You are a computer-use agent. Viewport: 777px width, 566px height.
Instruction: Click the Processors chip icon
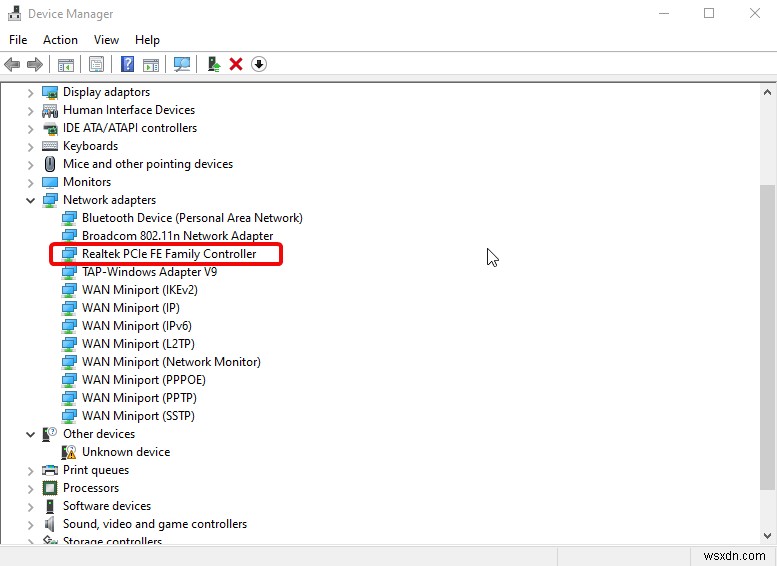pyautogui.click(x=50, y=488)
